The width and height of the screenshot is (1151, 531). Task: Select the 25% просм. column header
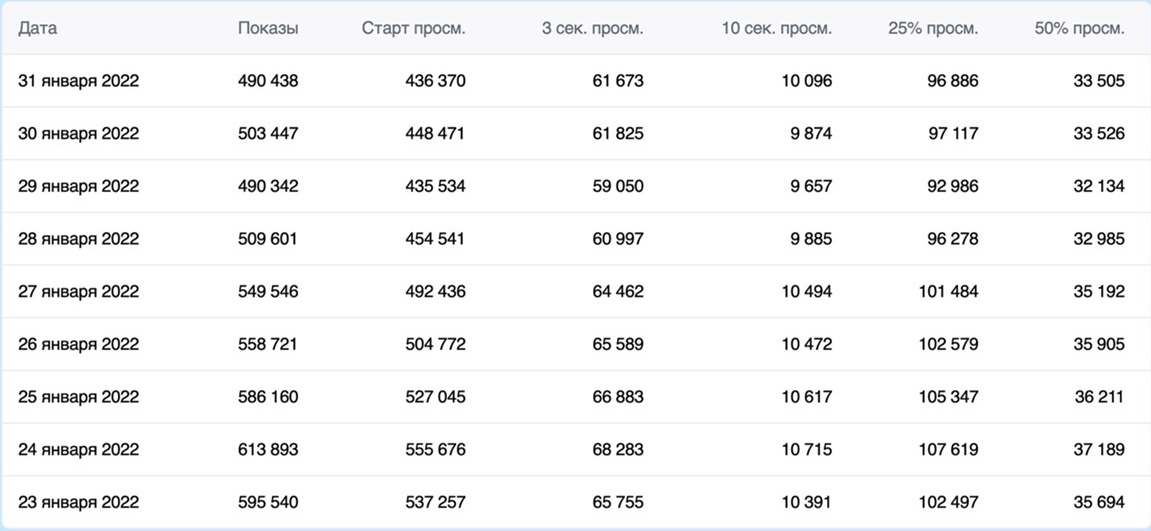(933, 29)
